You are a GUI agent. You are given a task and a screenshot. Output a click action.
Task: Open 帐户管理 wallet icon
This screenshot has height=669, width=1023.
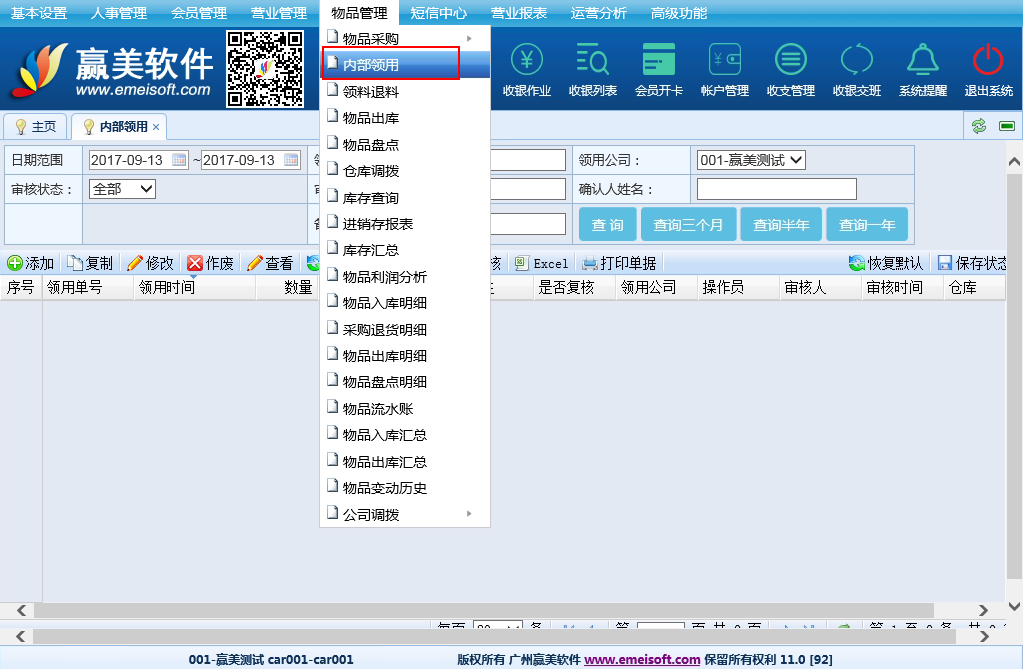[x=724, y=61]
